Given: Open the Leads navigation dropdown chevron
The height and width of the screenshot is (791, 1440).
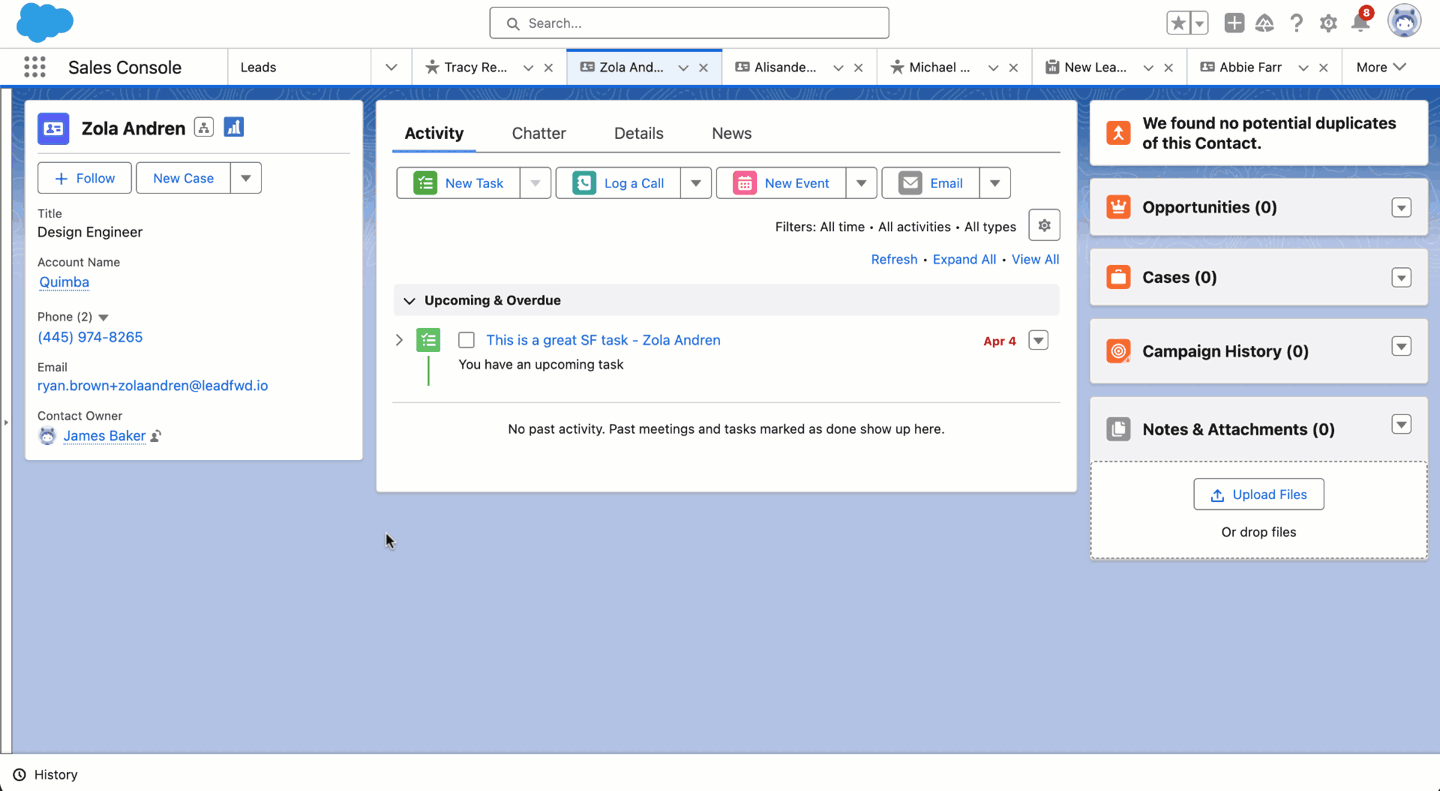Looking at the screenshot, I should pos(391,67).
